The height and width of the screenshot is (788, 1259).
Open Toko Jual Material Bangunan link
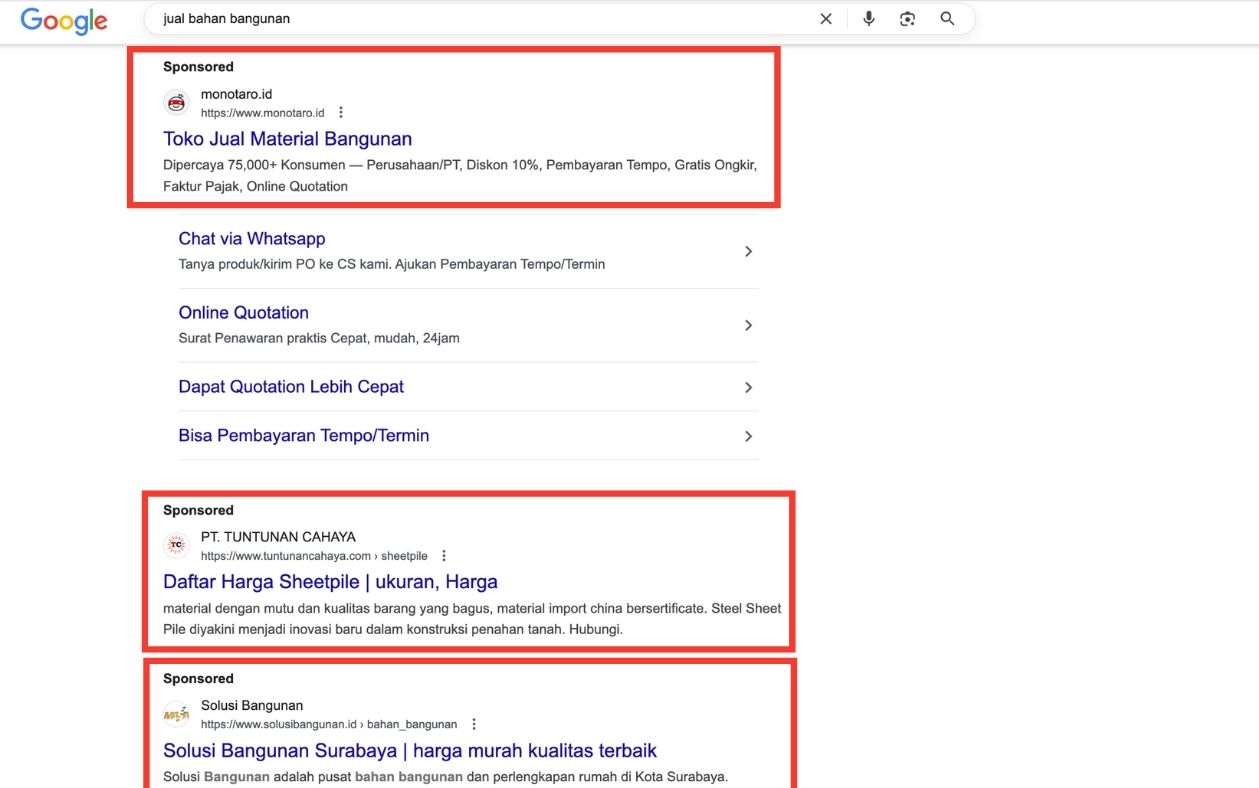point(287,139)
